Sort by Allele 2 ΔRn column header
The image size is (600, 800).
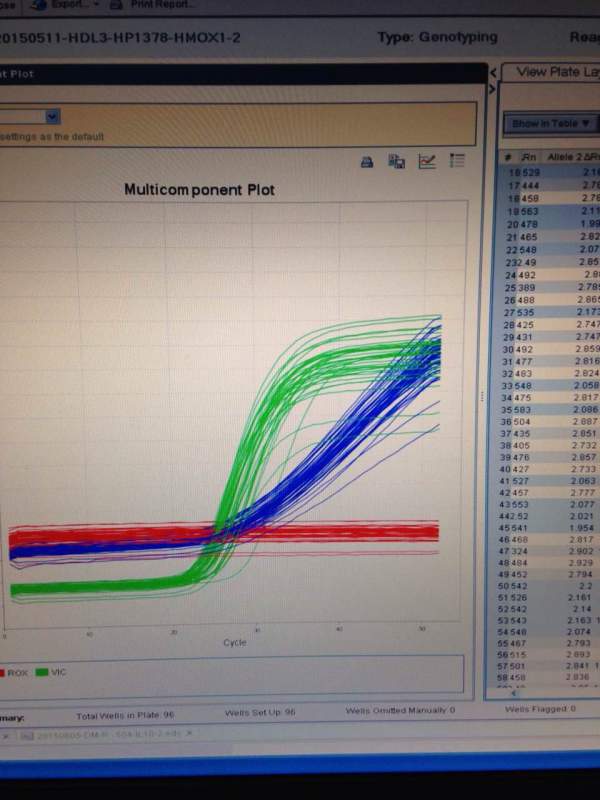(x=571, y=157)
